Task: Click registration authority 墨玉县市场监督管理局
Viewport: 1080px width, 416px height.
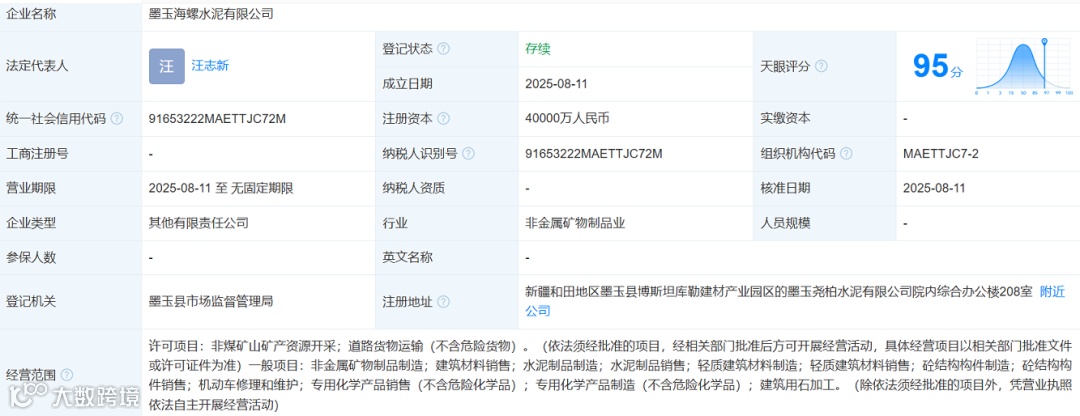Action: click(211, 302)
